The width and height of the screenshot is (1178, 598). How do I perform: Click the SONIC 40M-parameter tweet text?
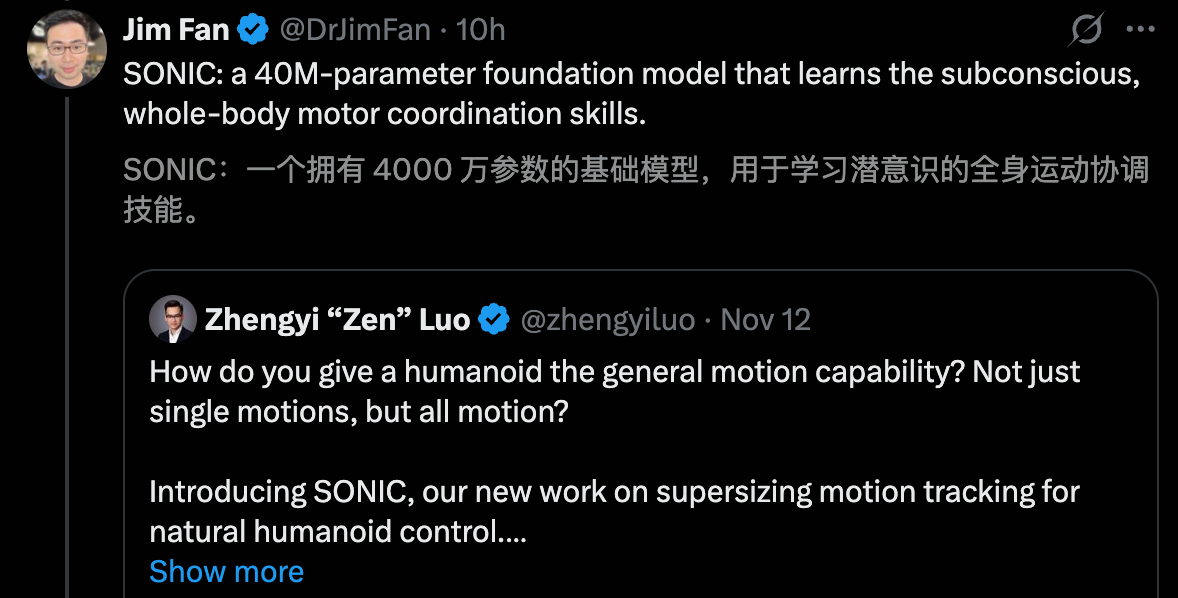[631, 76]
